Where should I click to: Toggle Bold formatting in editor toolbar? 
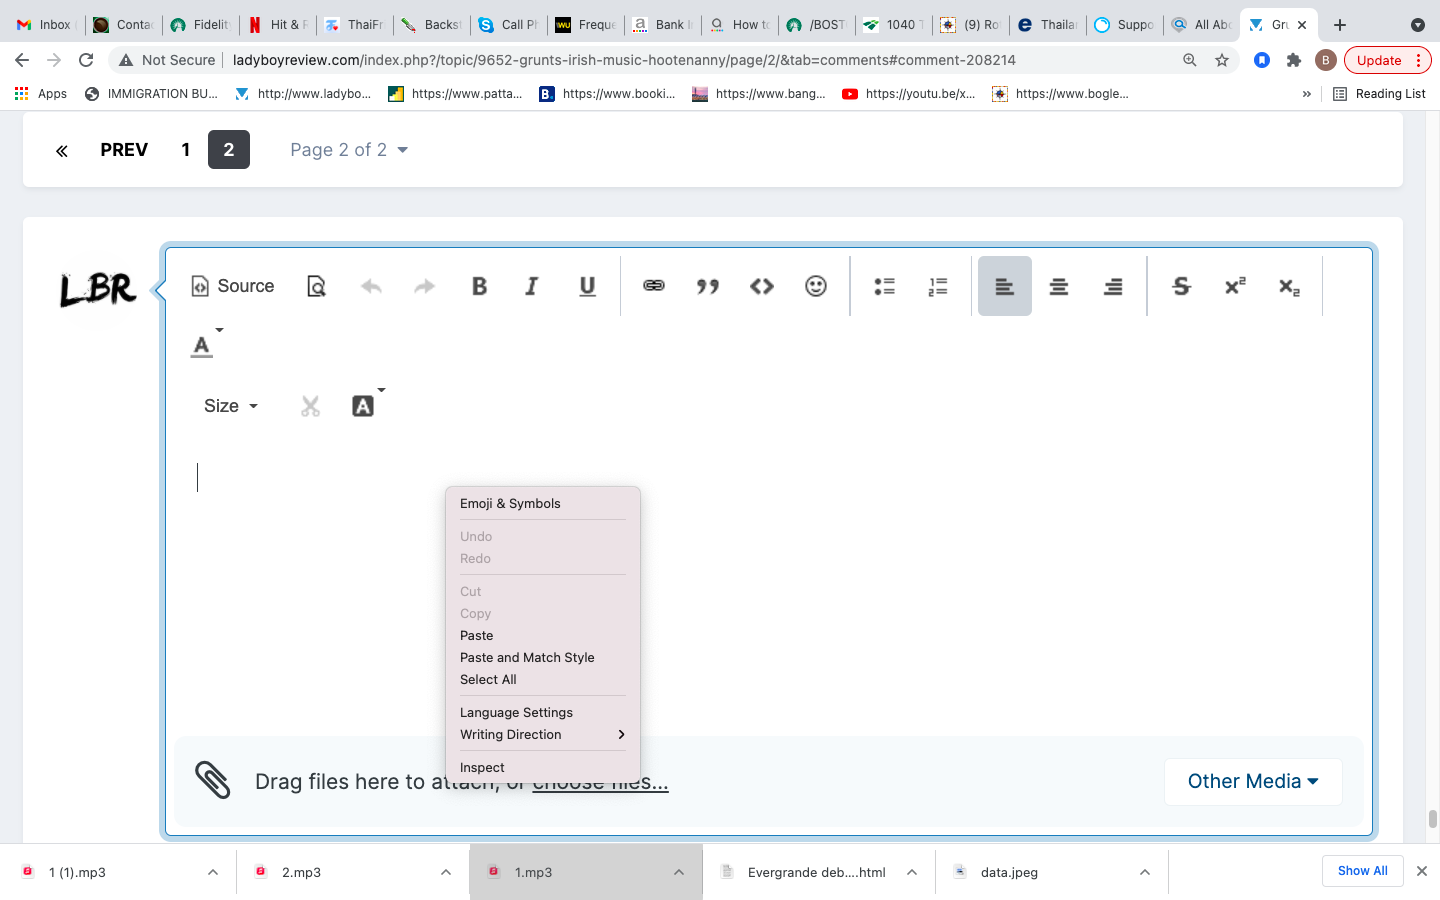click(479, 286)
